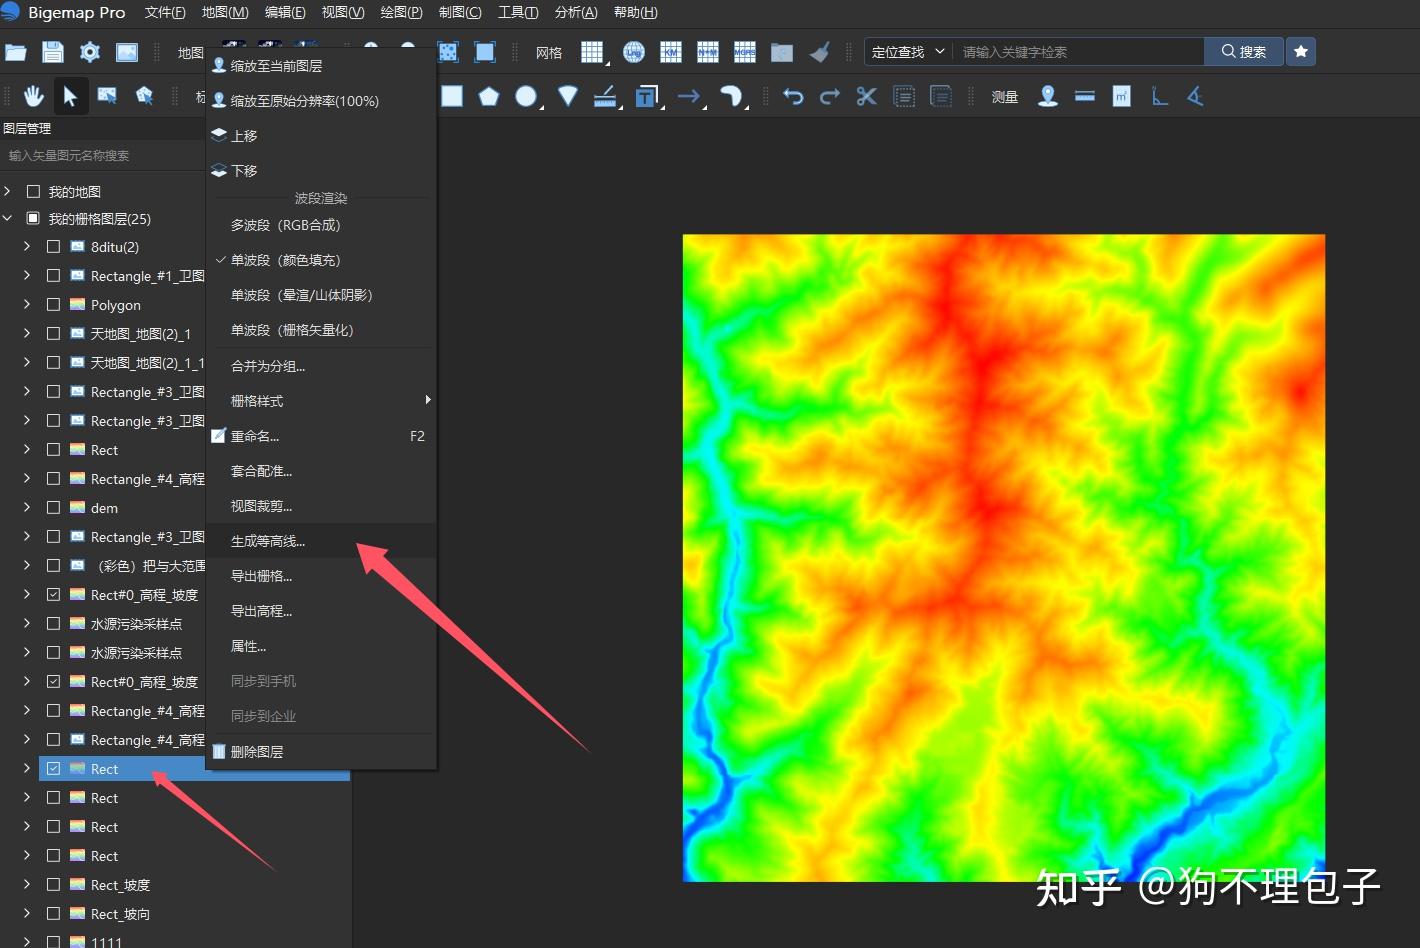Choose 生成等高线... from context menu

click(321, 541)
